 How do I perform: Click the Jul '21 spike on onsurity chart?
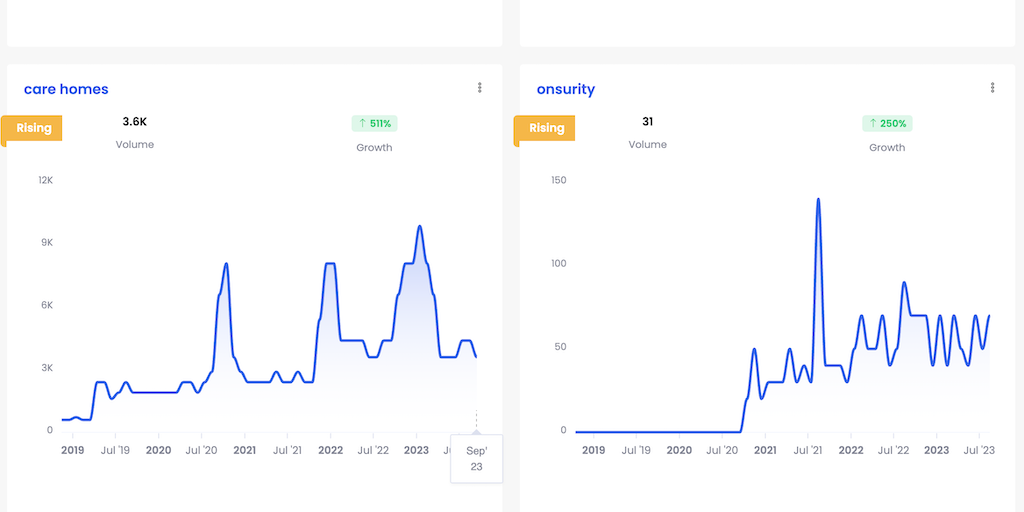pyautogui.click(x=818, y=199)
